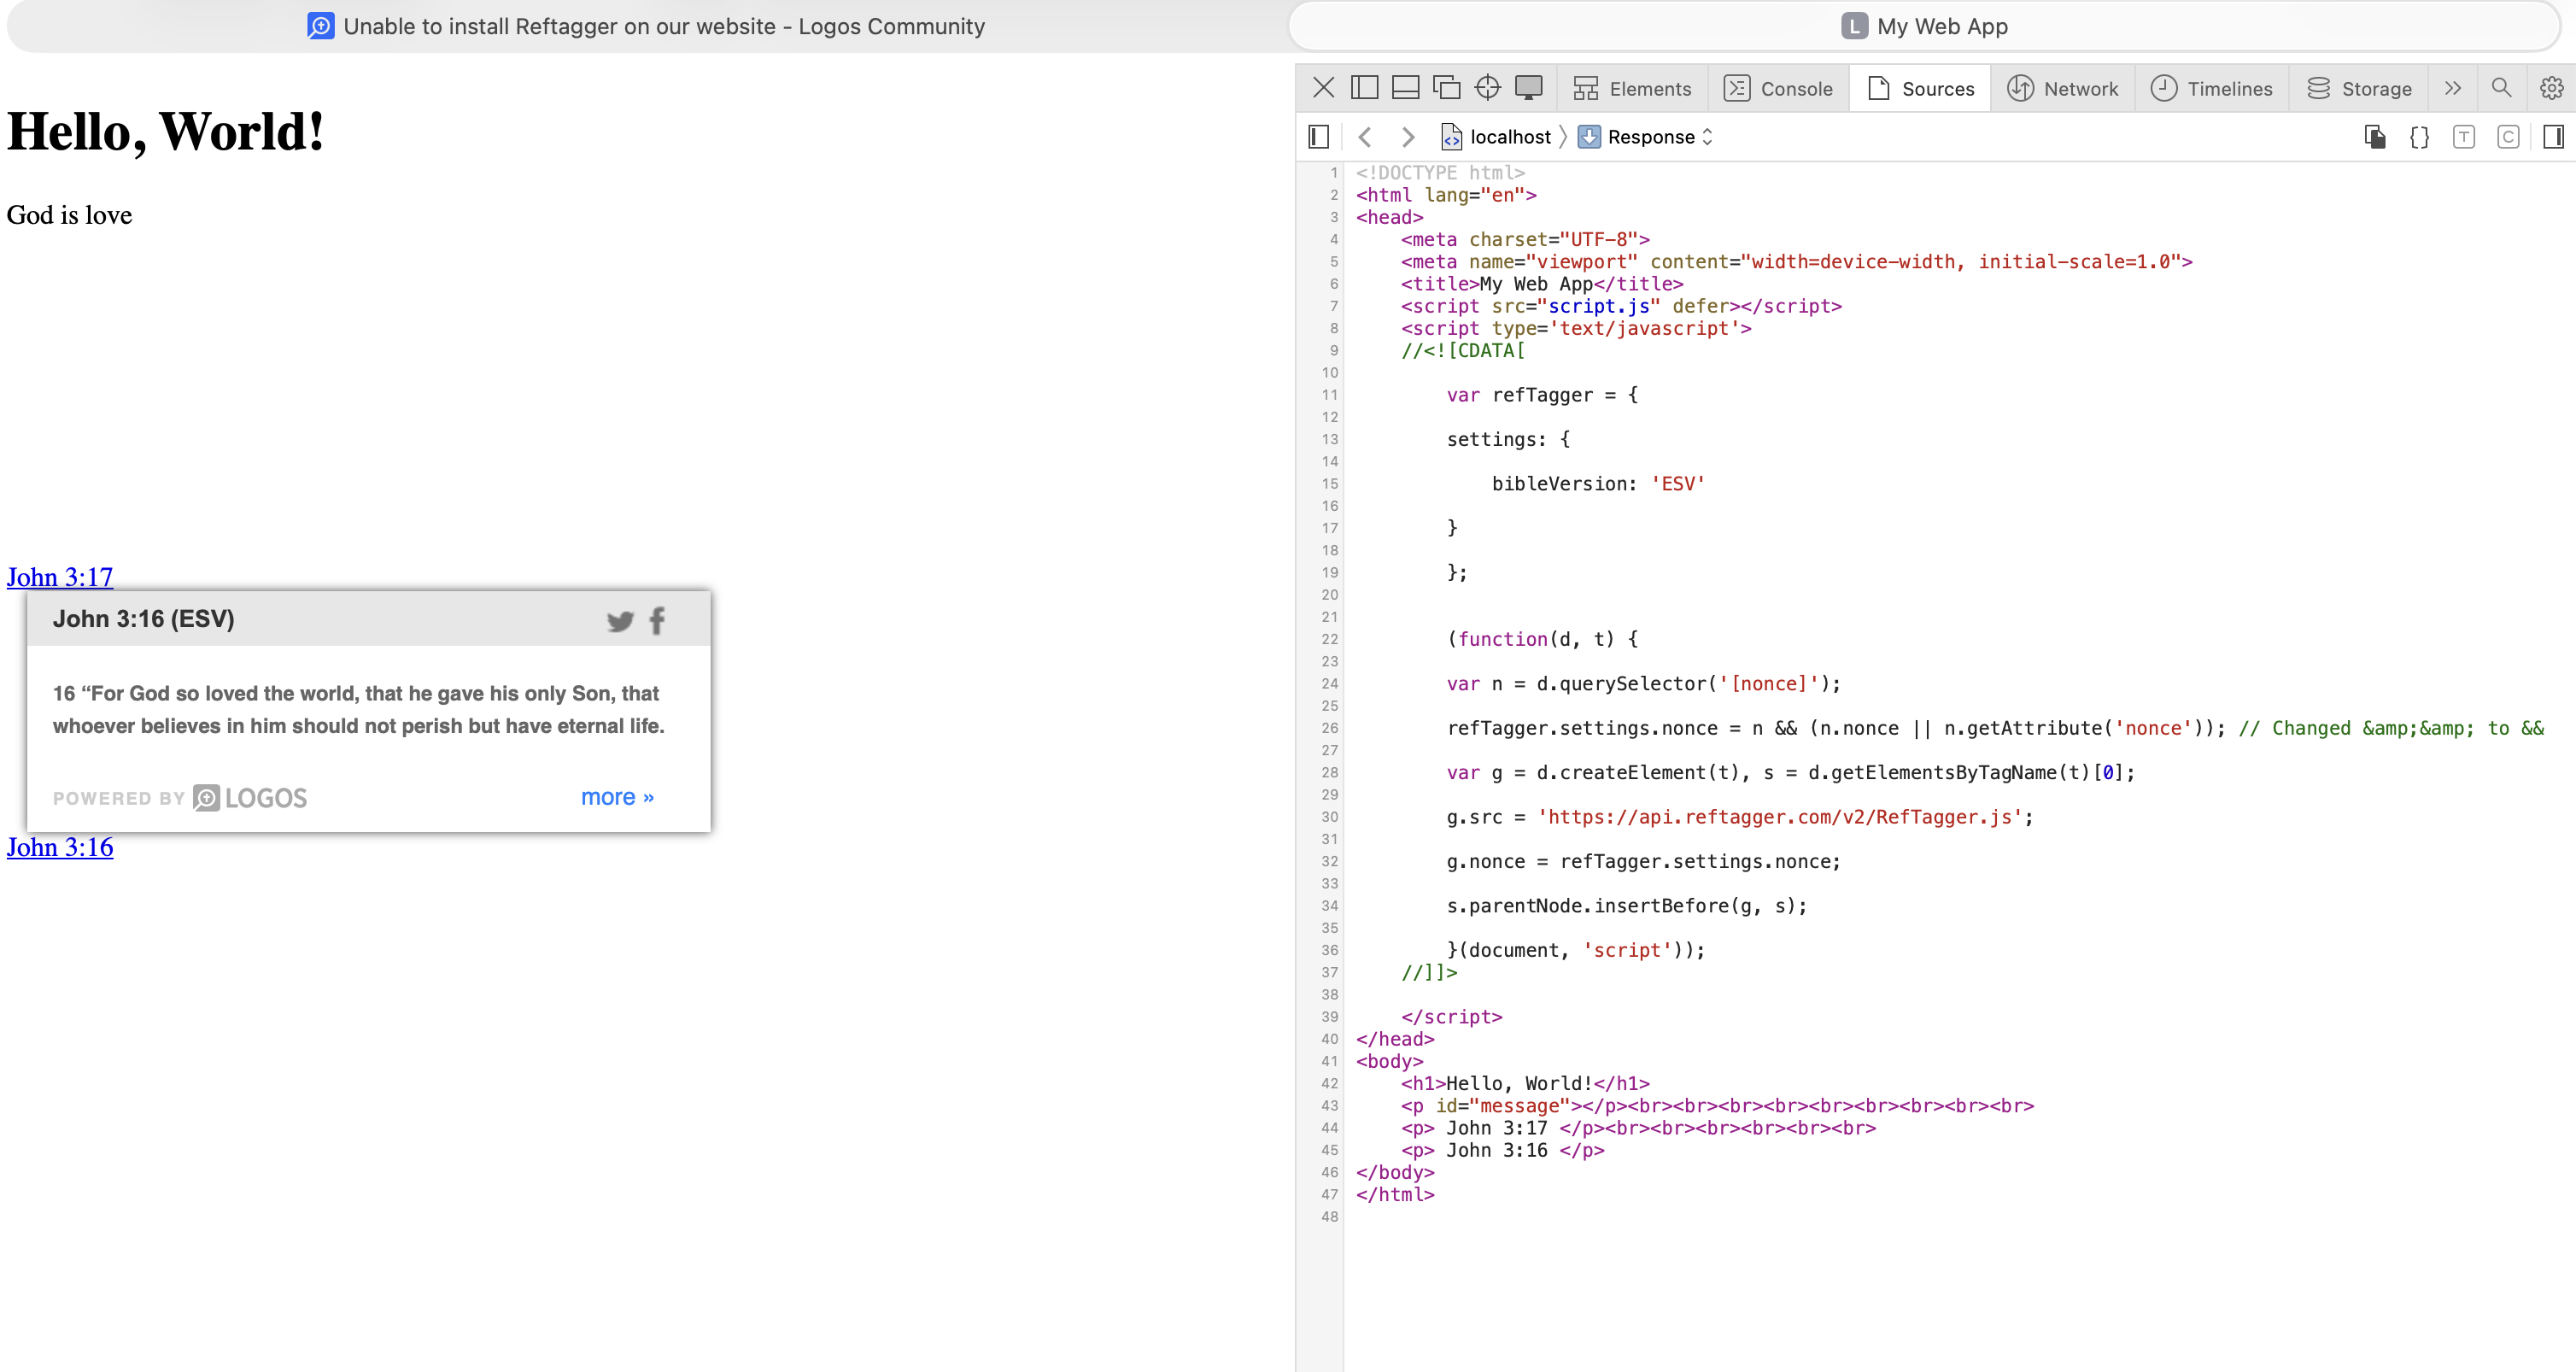
Task: Click the pretty print braces icon
Action: click(x=2419, y=137)
